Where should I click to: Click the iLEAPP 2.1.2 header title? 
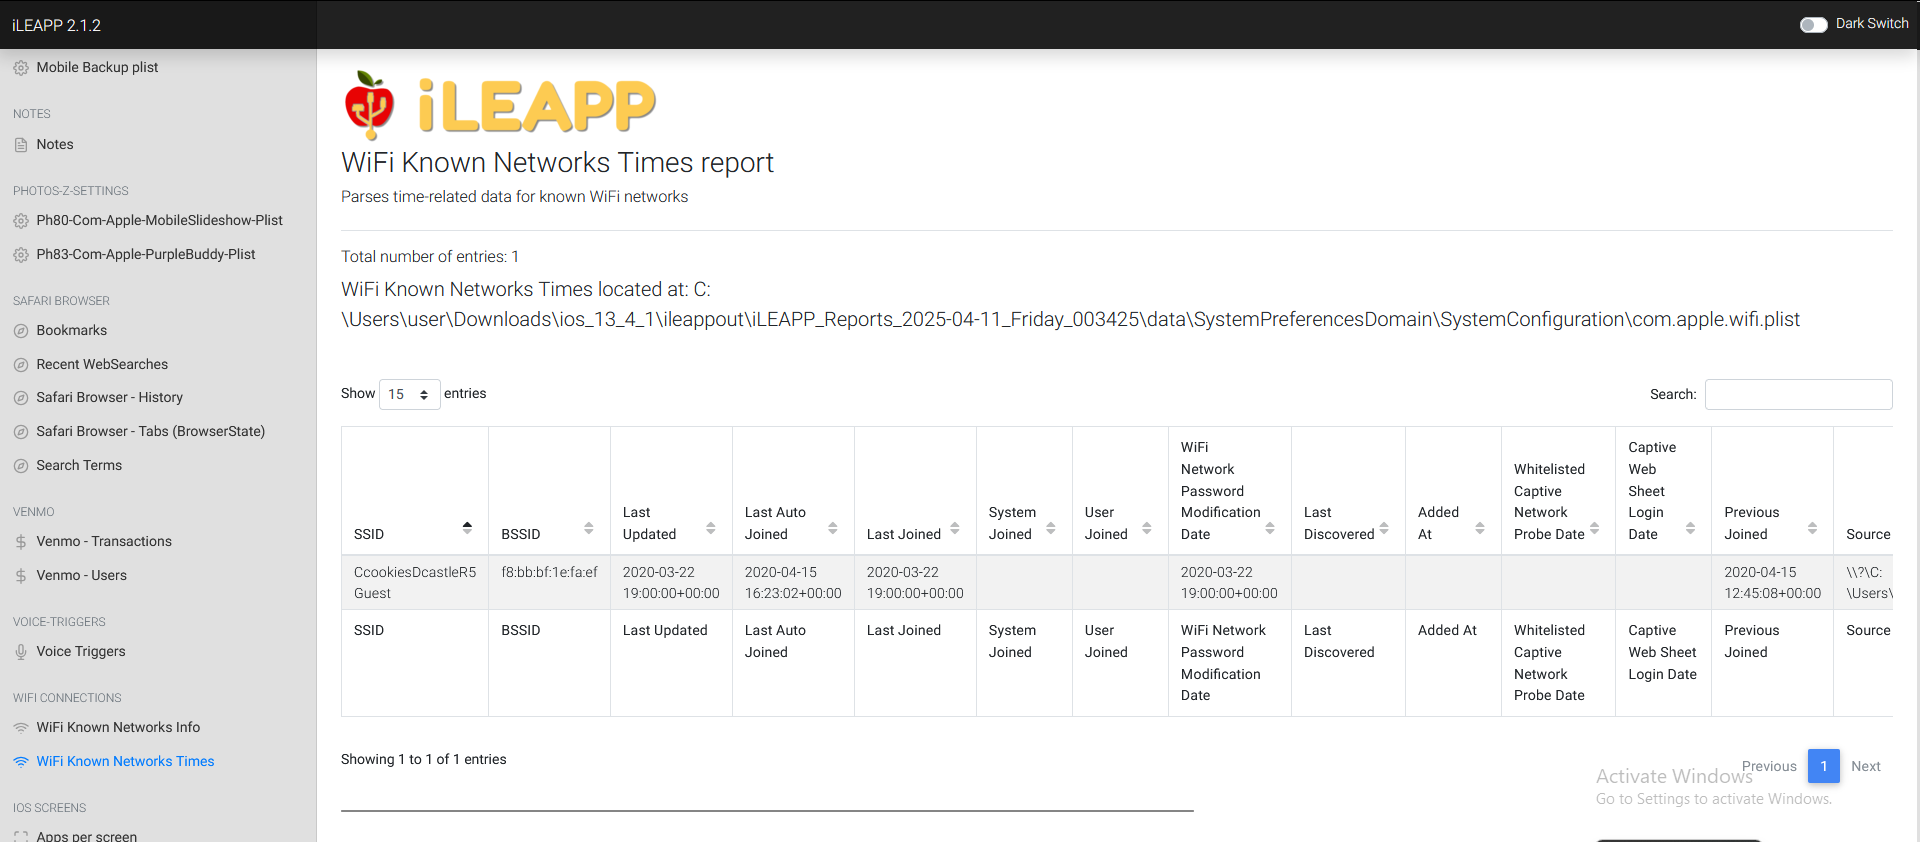point(56,25)
